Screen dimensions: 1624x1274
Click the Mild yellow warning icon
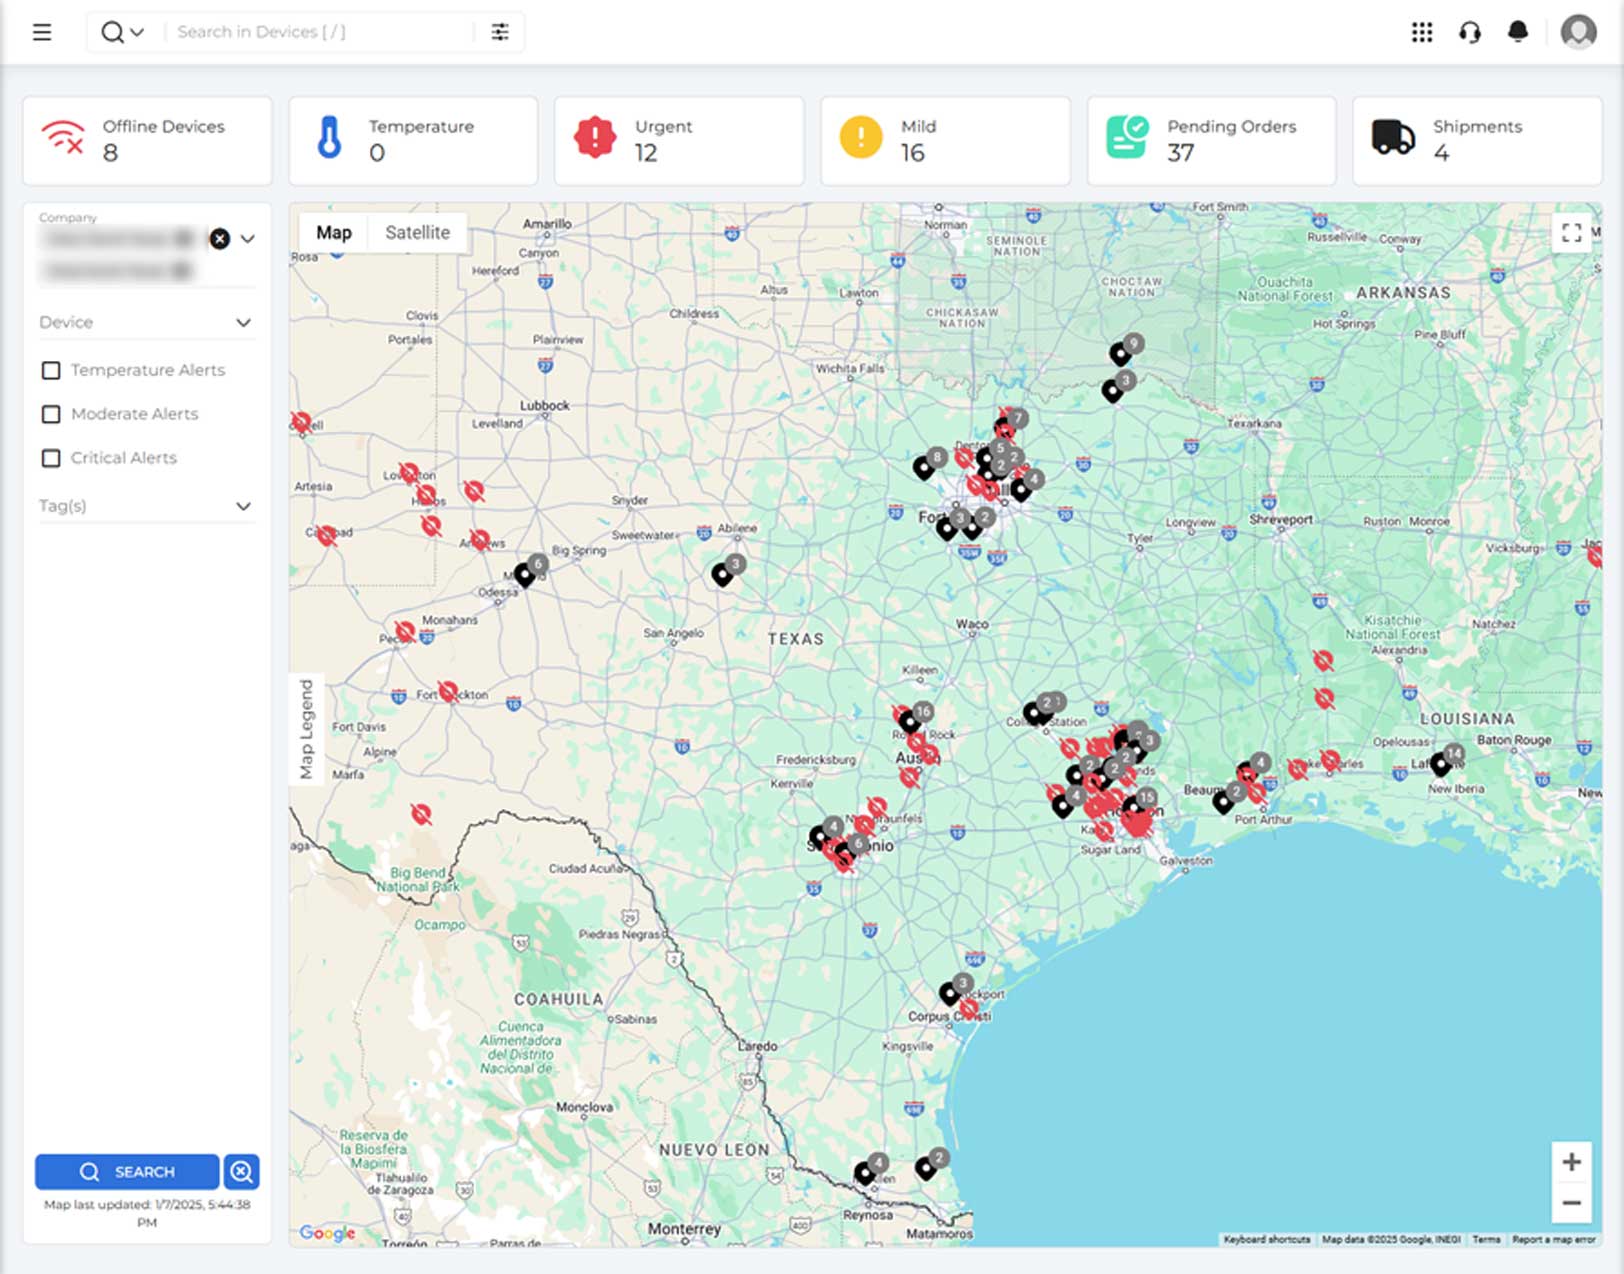(861, 137)
